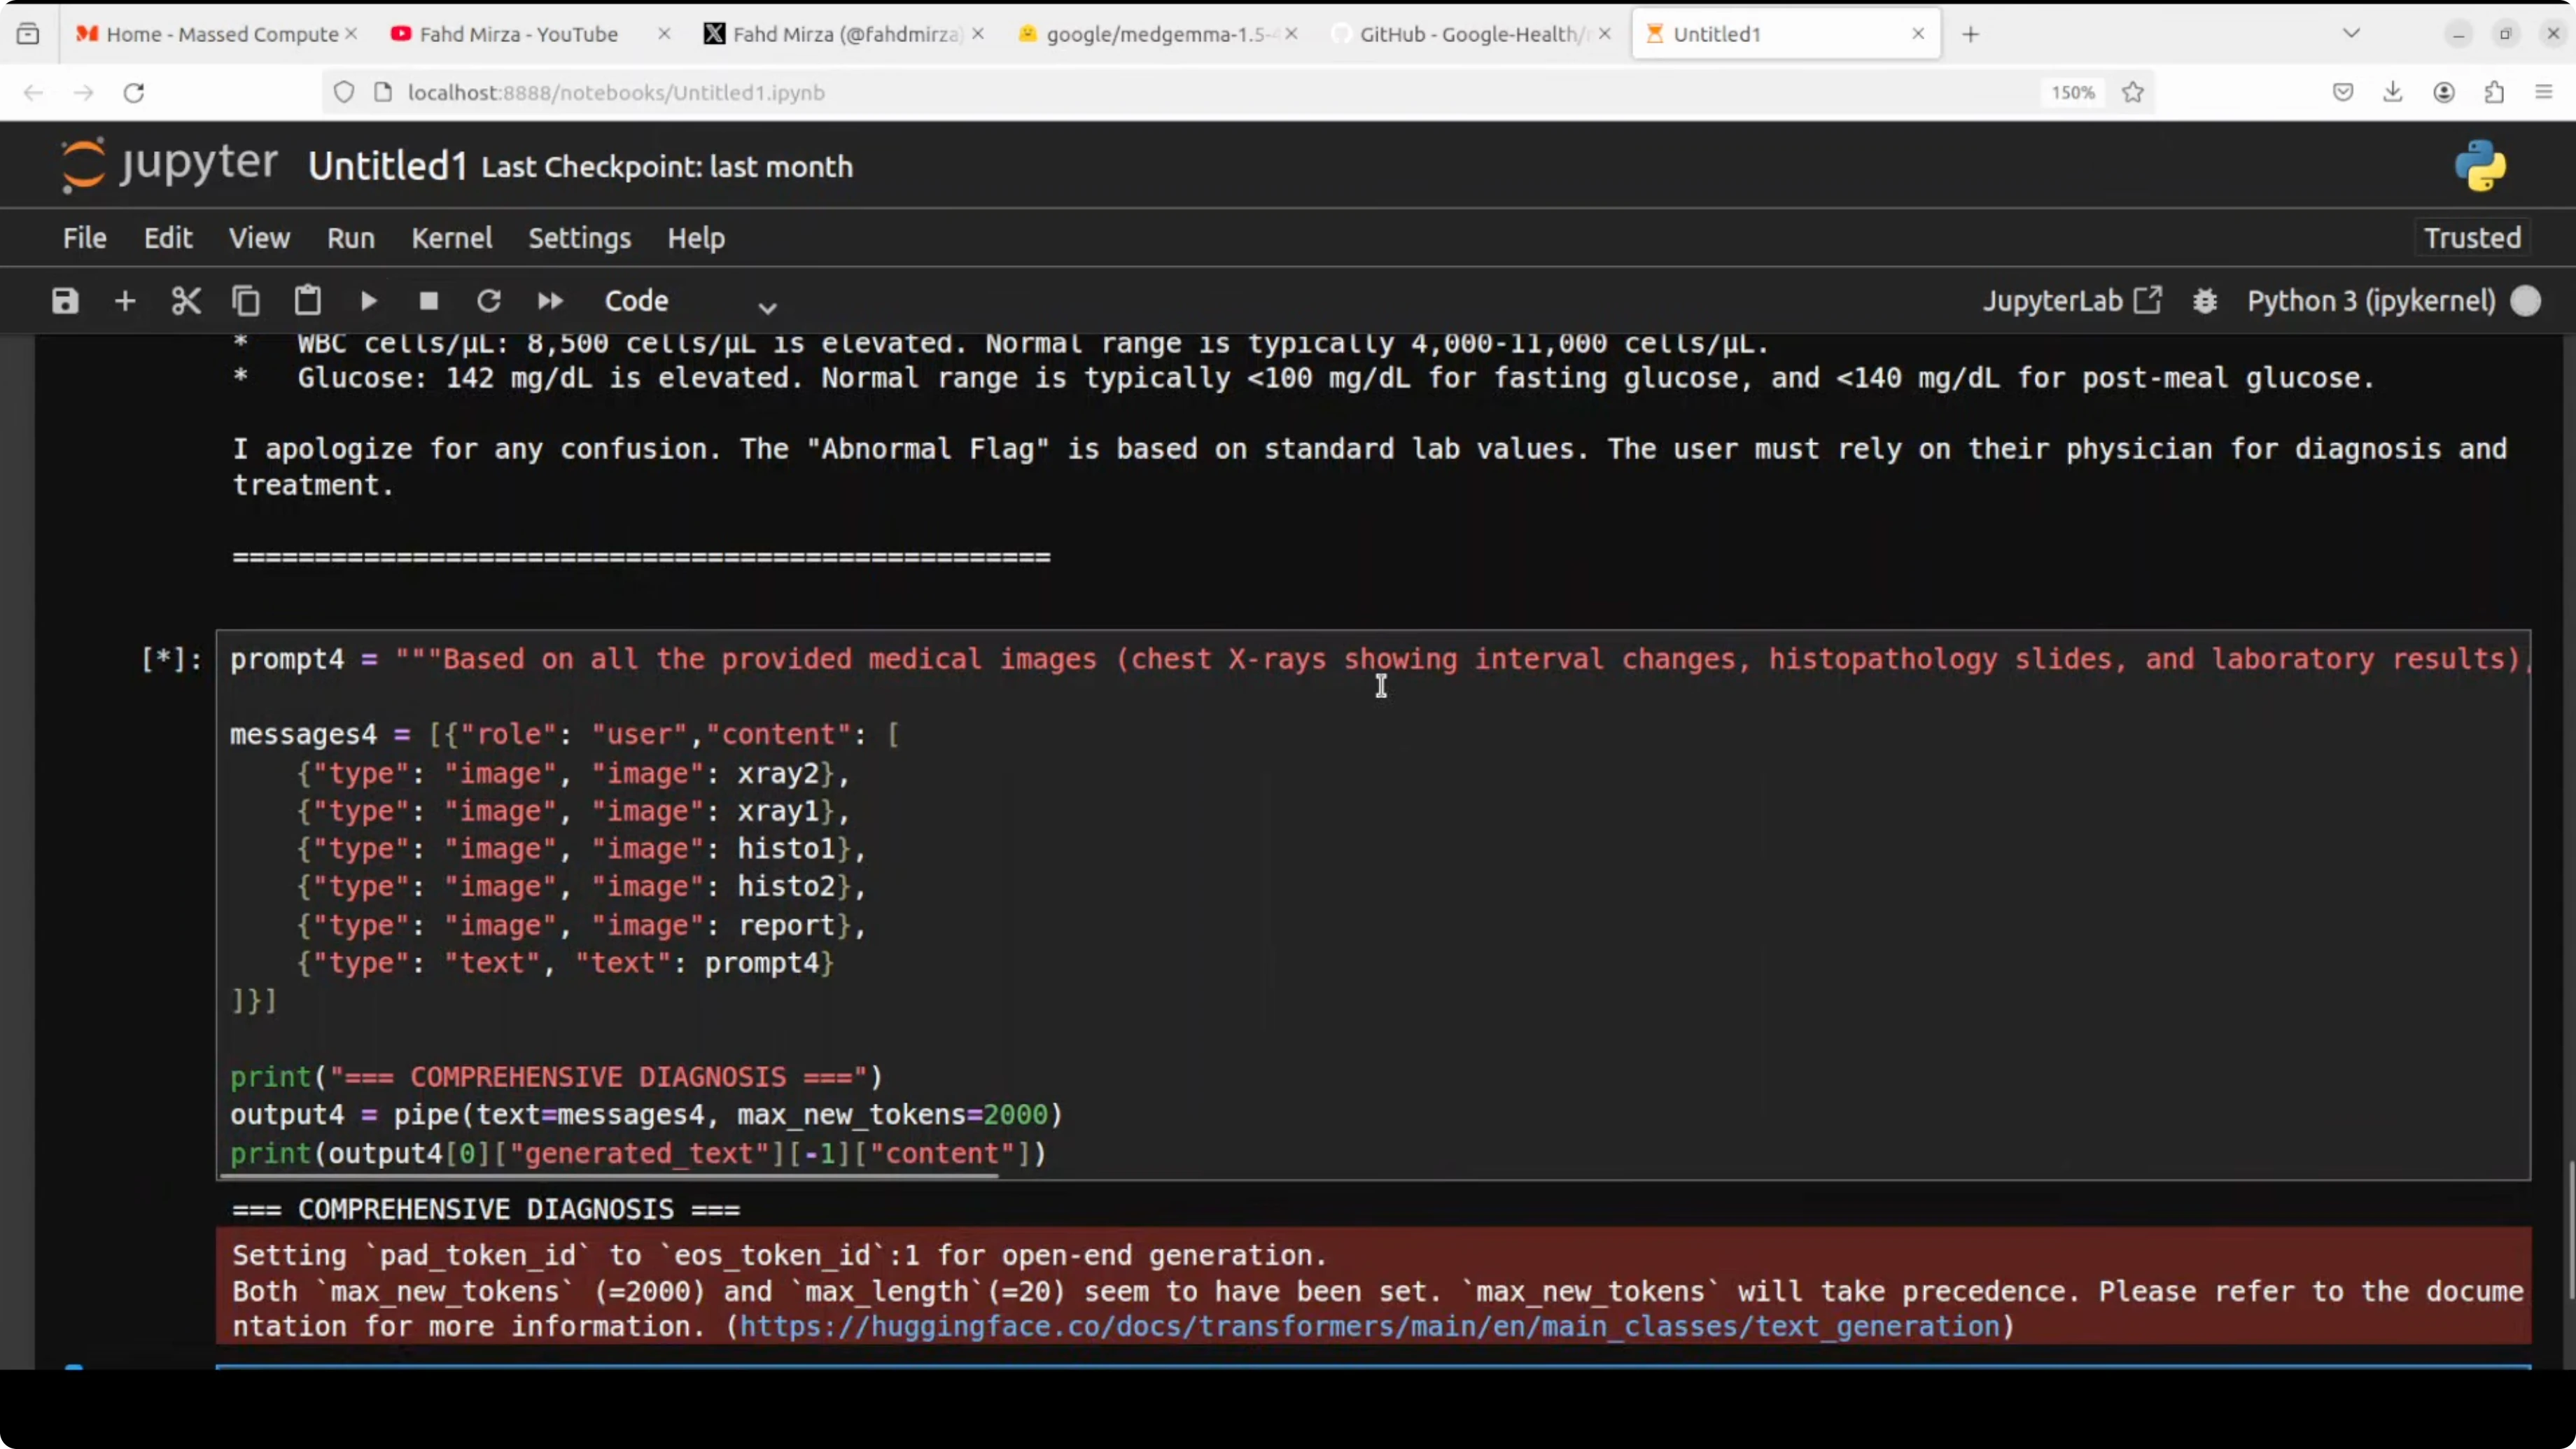The height and width of the screenshot is (1449, 2576).
Task: Save the notebook with the disk icon
Action: [x=65, y=301]
